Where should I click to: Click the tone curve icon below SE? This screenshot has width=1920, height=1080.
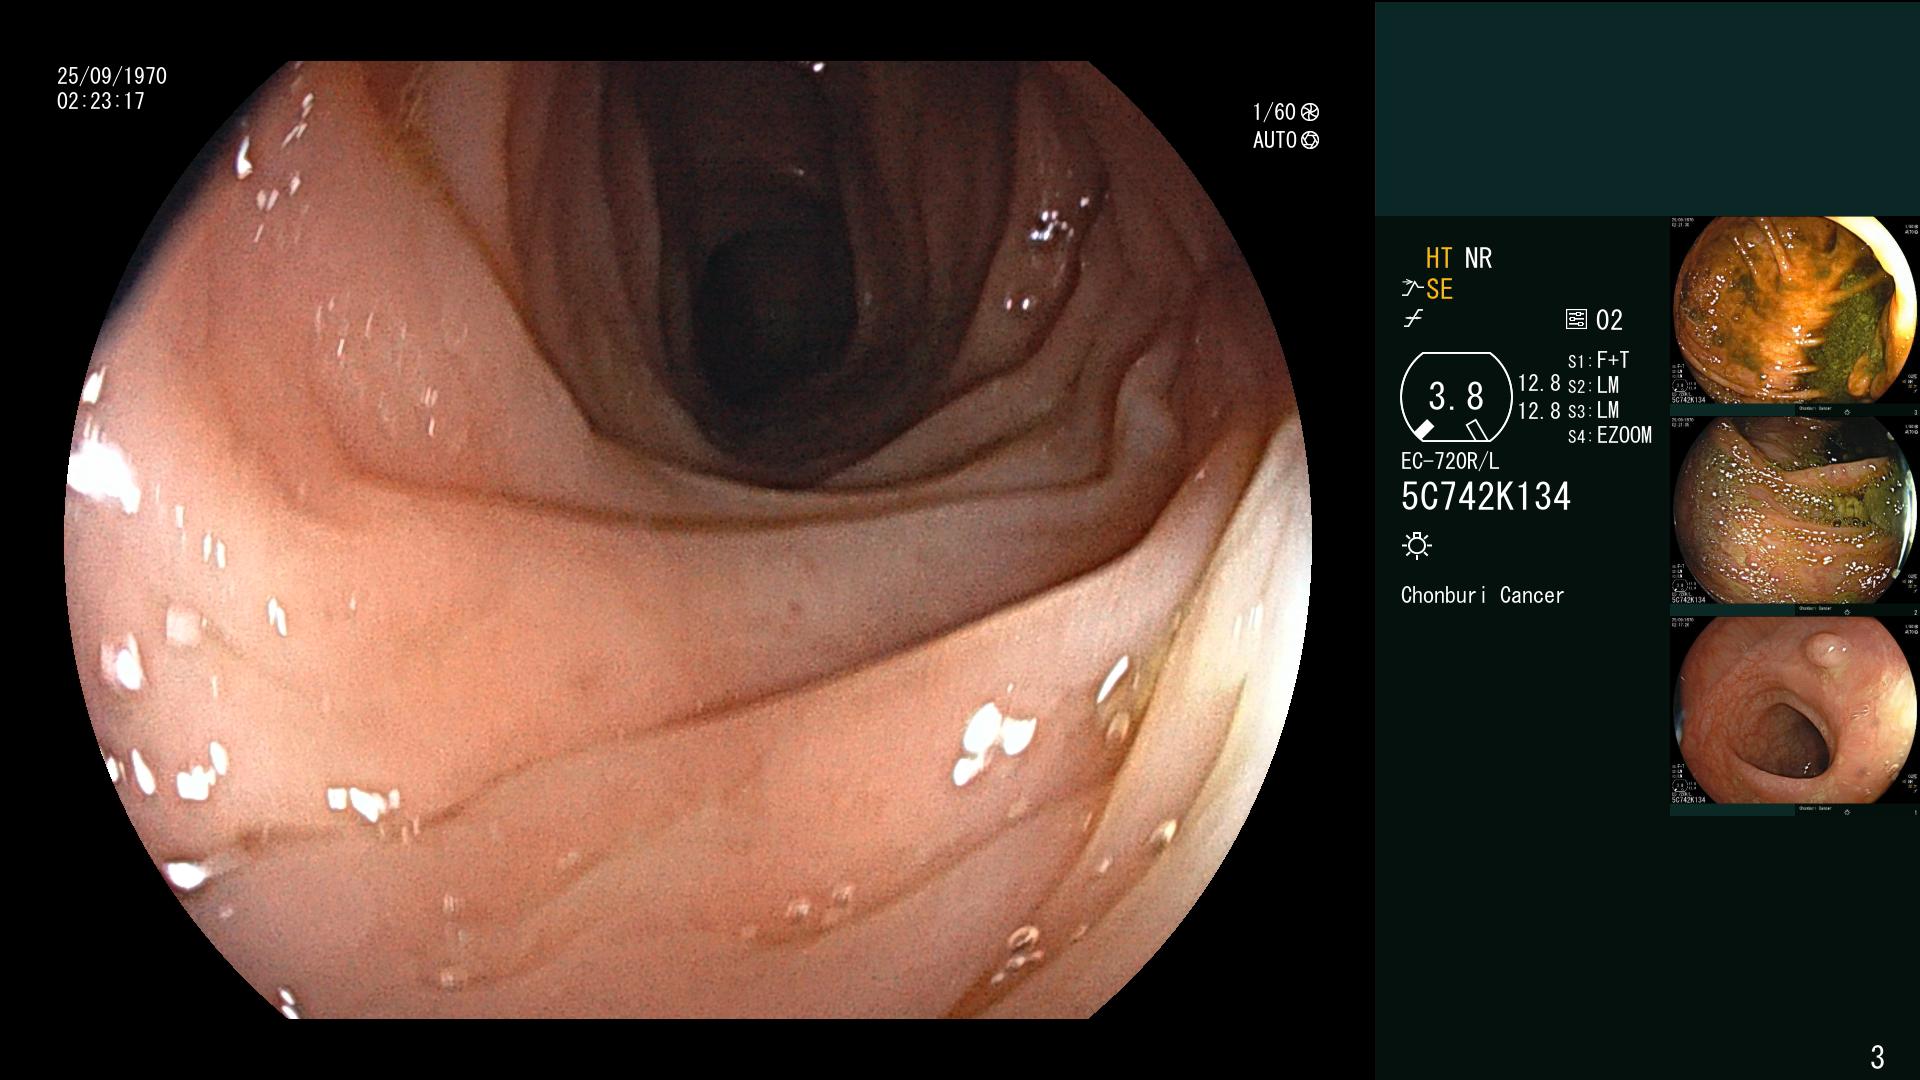click(1413, 319)
